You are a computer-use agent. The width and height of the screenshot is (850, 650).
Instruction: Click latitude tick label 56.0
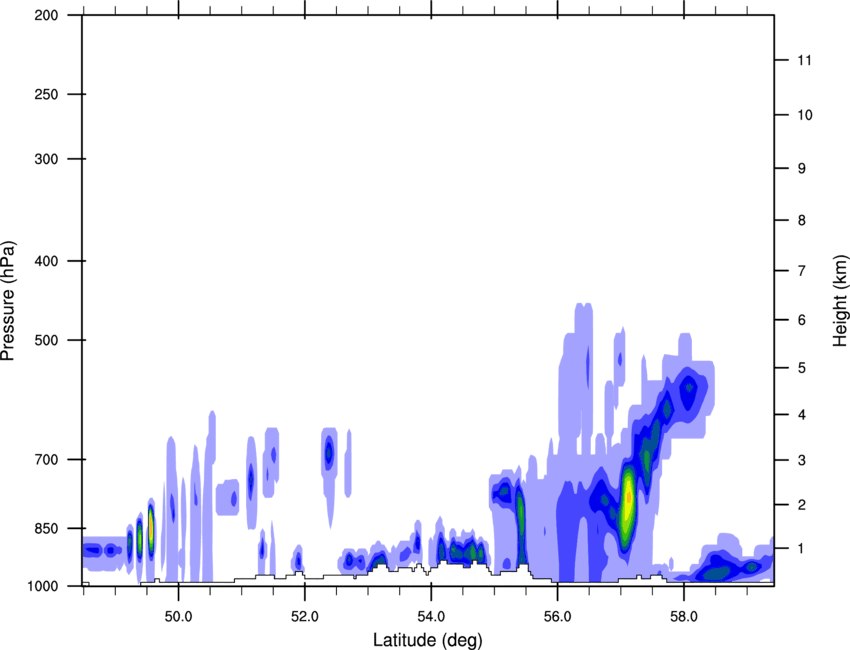[x=557, y=617]
